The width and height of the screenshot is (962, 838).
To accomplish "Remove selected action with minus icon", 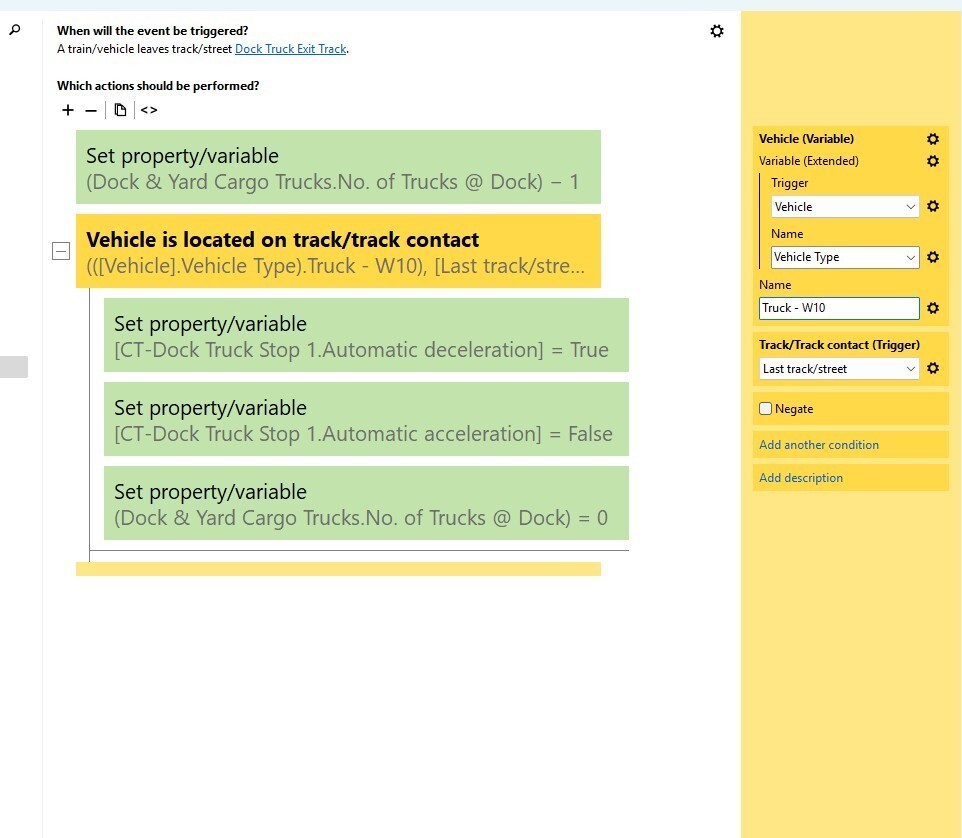I will [91, 110].
